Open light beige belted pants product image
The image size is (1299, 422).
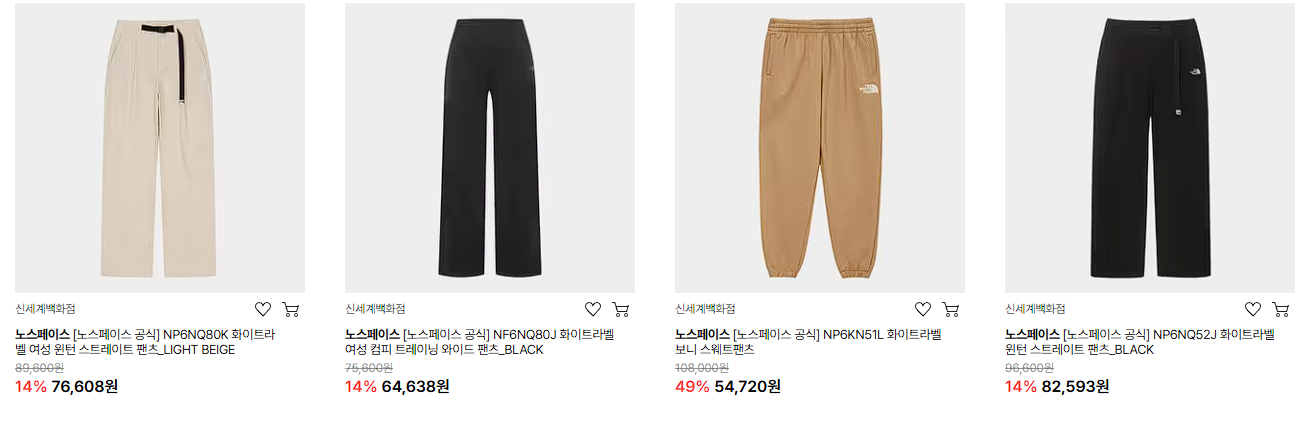[160, 148]
